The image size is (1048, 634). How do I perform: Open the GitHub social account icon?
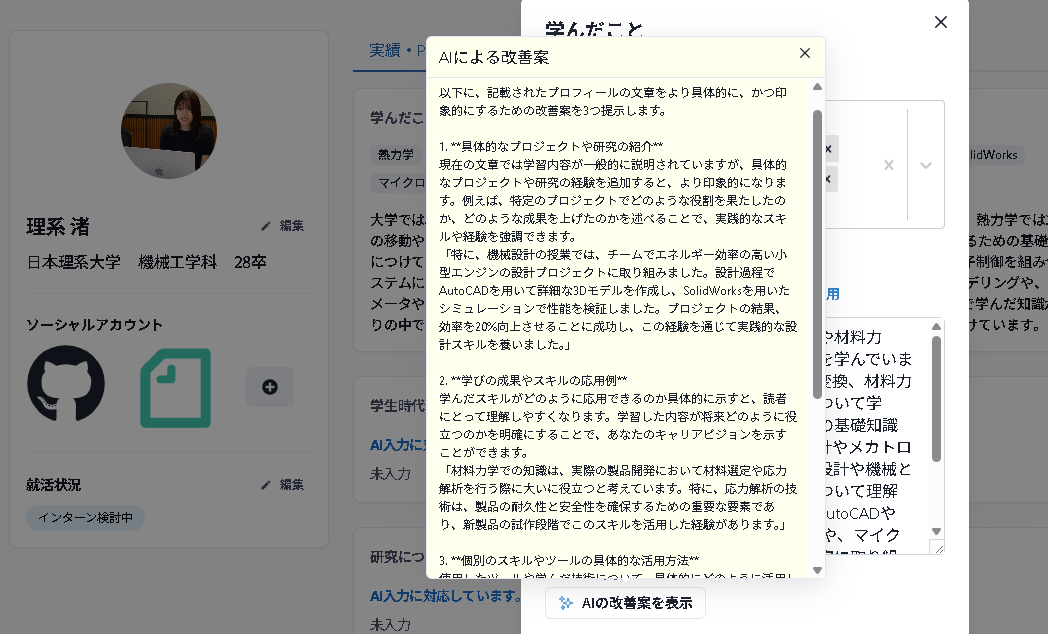[x=66, y=383]
